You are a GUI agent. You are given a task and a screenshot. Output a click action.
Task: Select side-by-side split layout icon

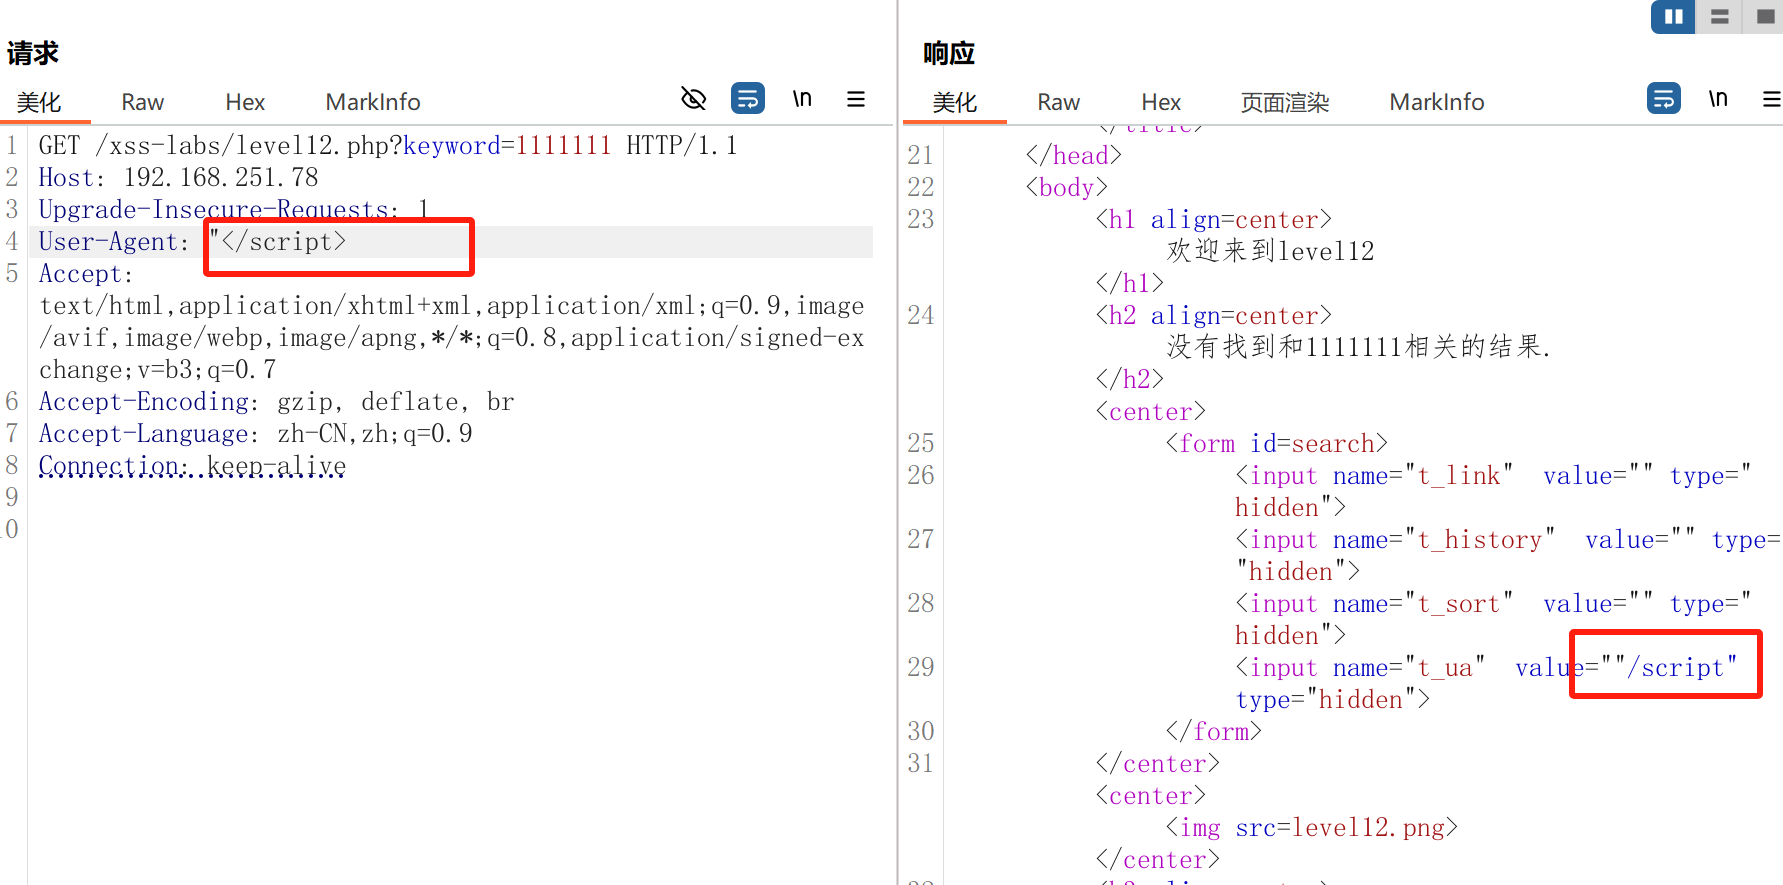(x=1673, y=17)
